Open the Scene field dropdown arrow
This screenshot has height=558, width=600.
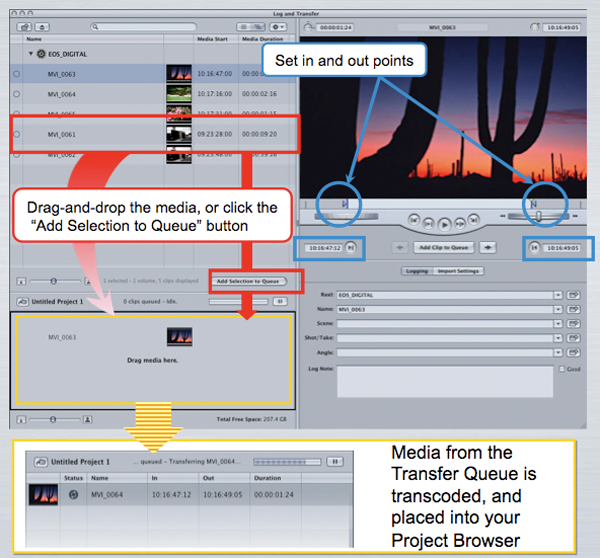pos(558,324)
